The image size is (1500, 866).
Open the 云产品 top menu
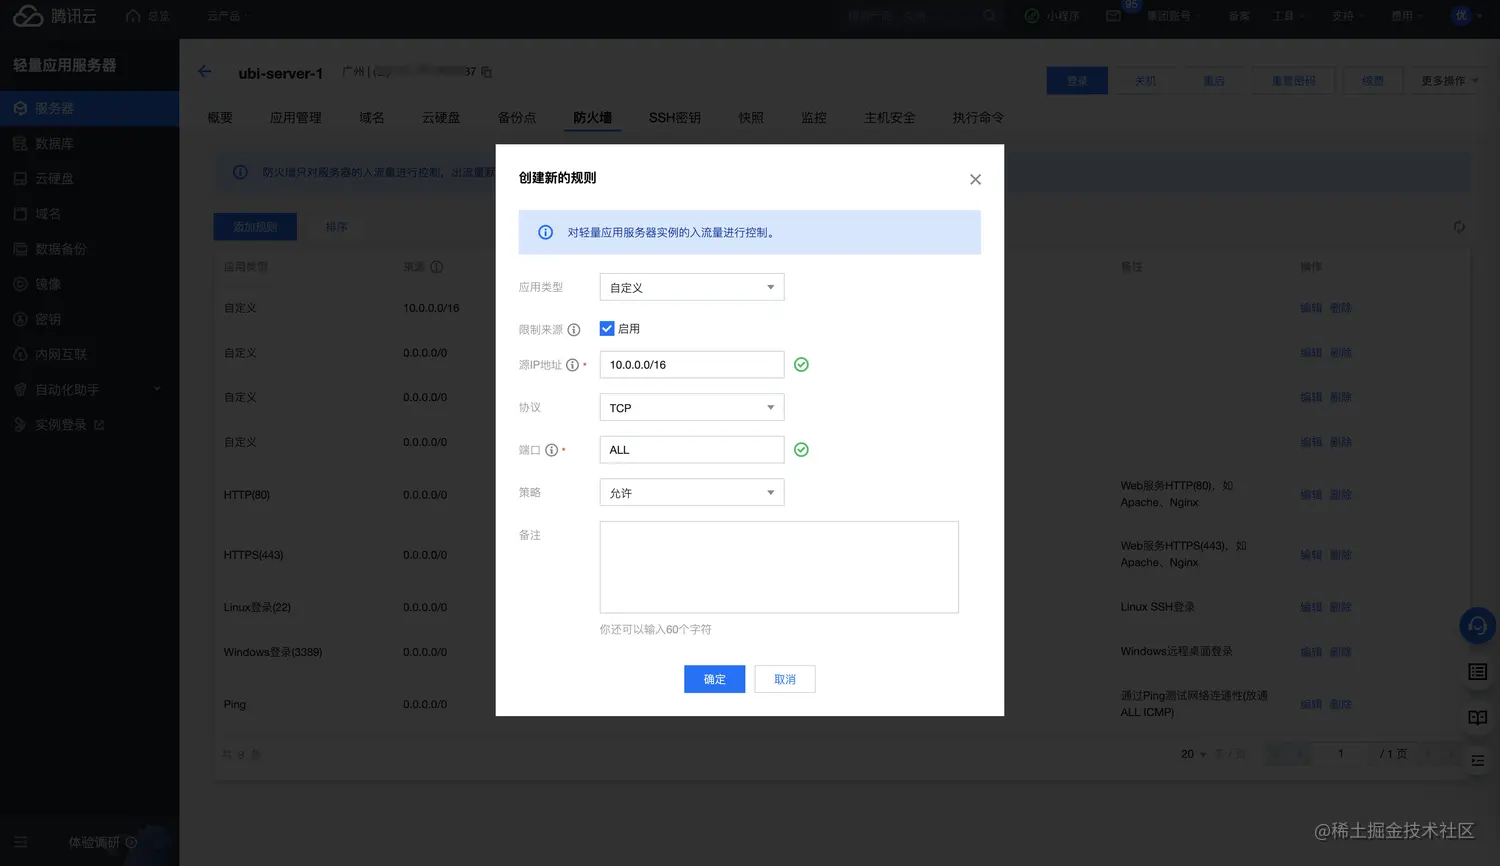coord(227,16)
